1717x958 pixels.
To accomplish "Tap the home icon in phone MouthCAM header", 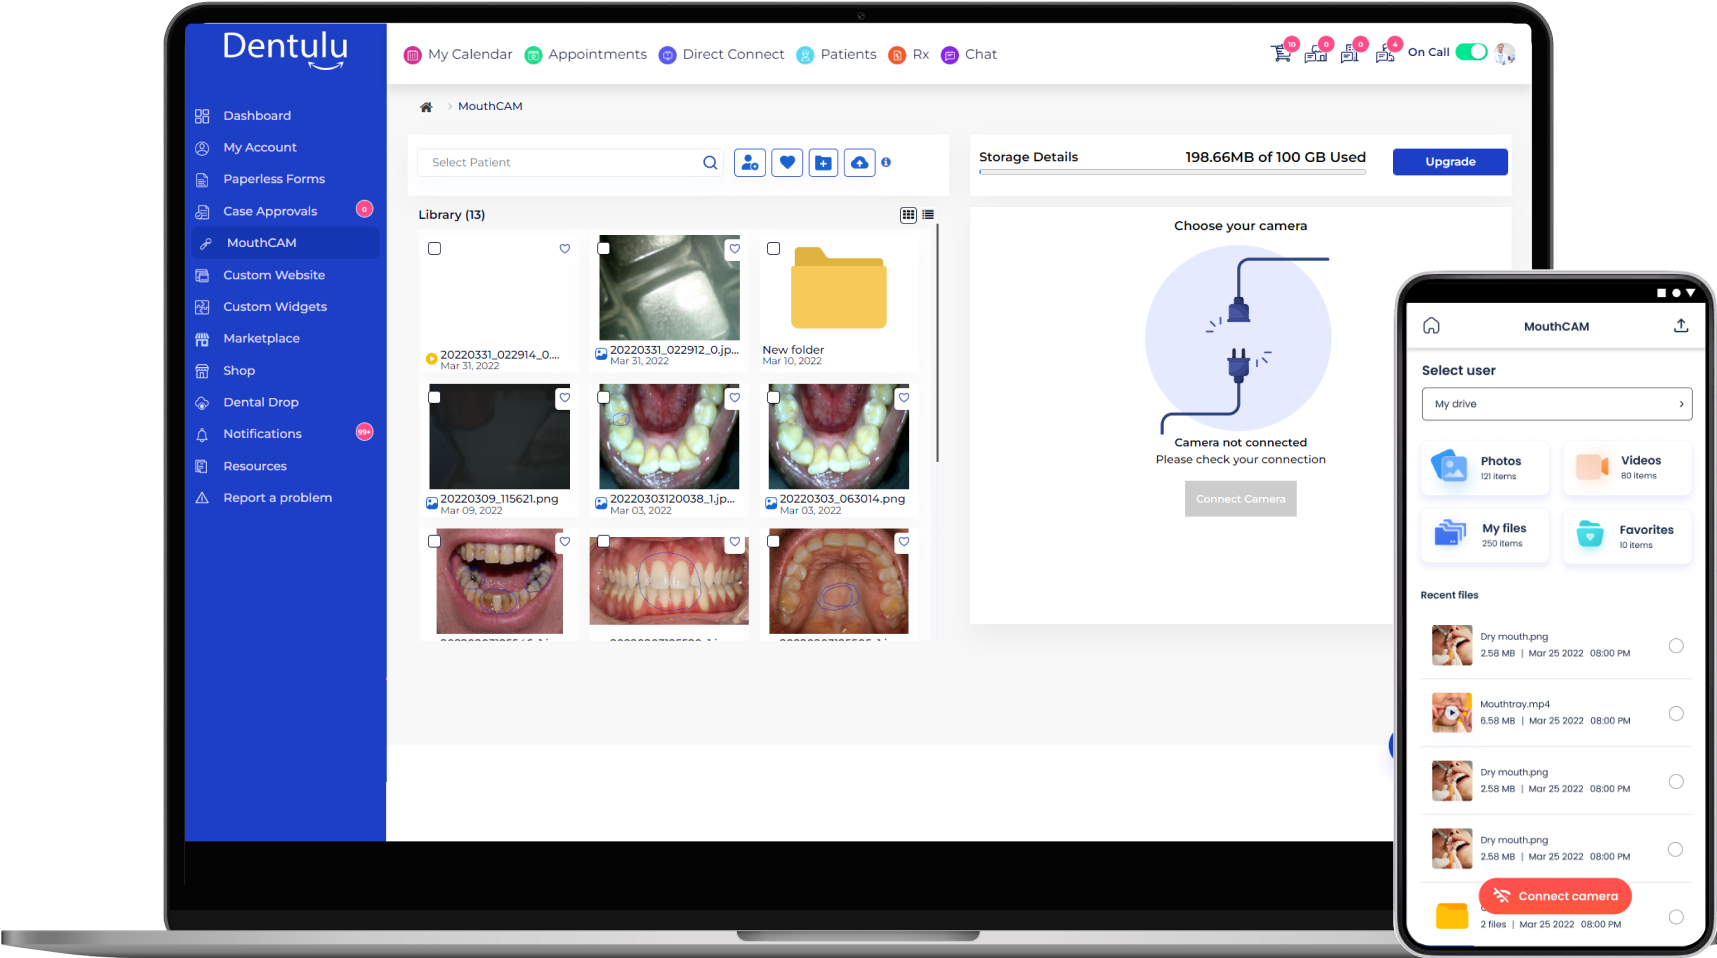I will pos(1431,326).
